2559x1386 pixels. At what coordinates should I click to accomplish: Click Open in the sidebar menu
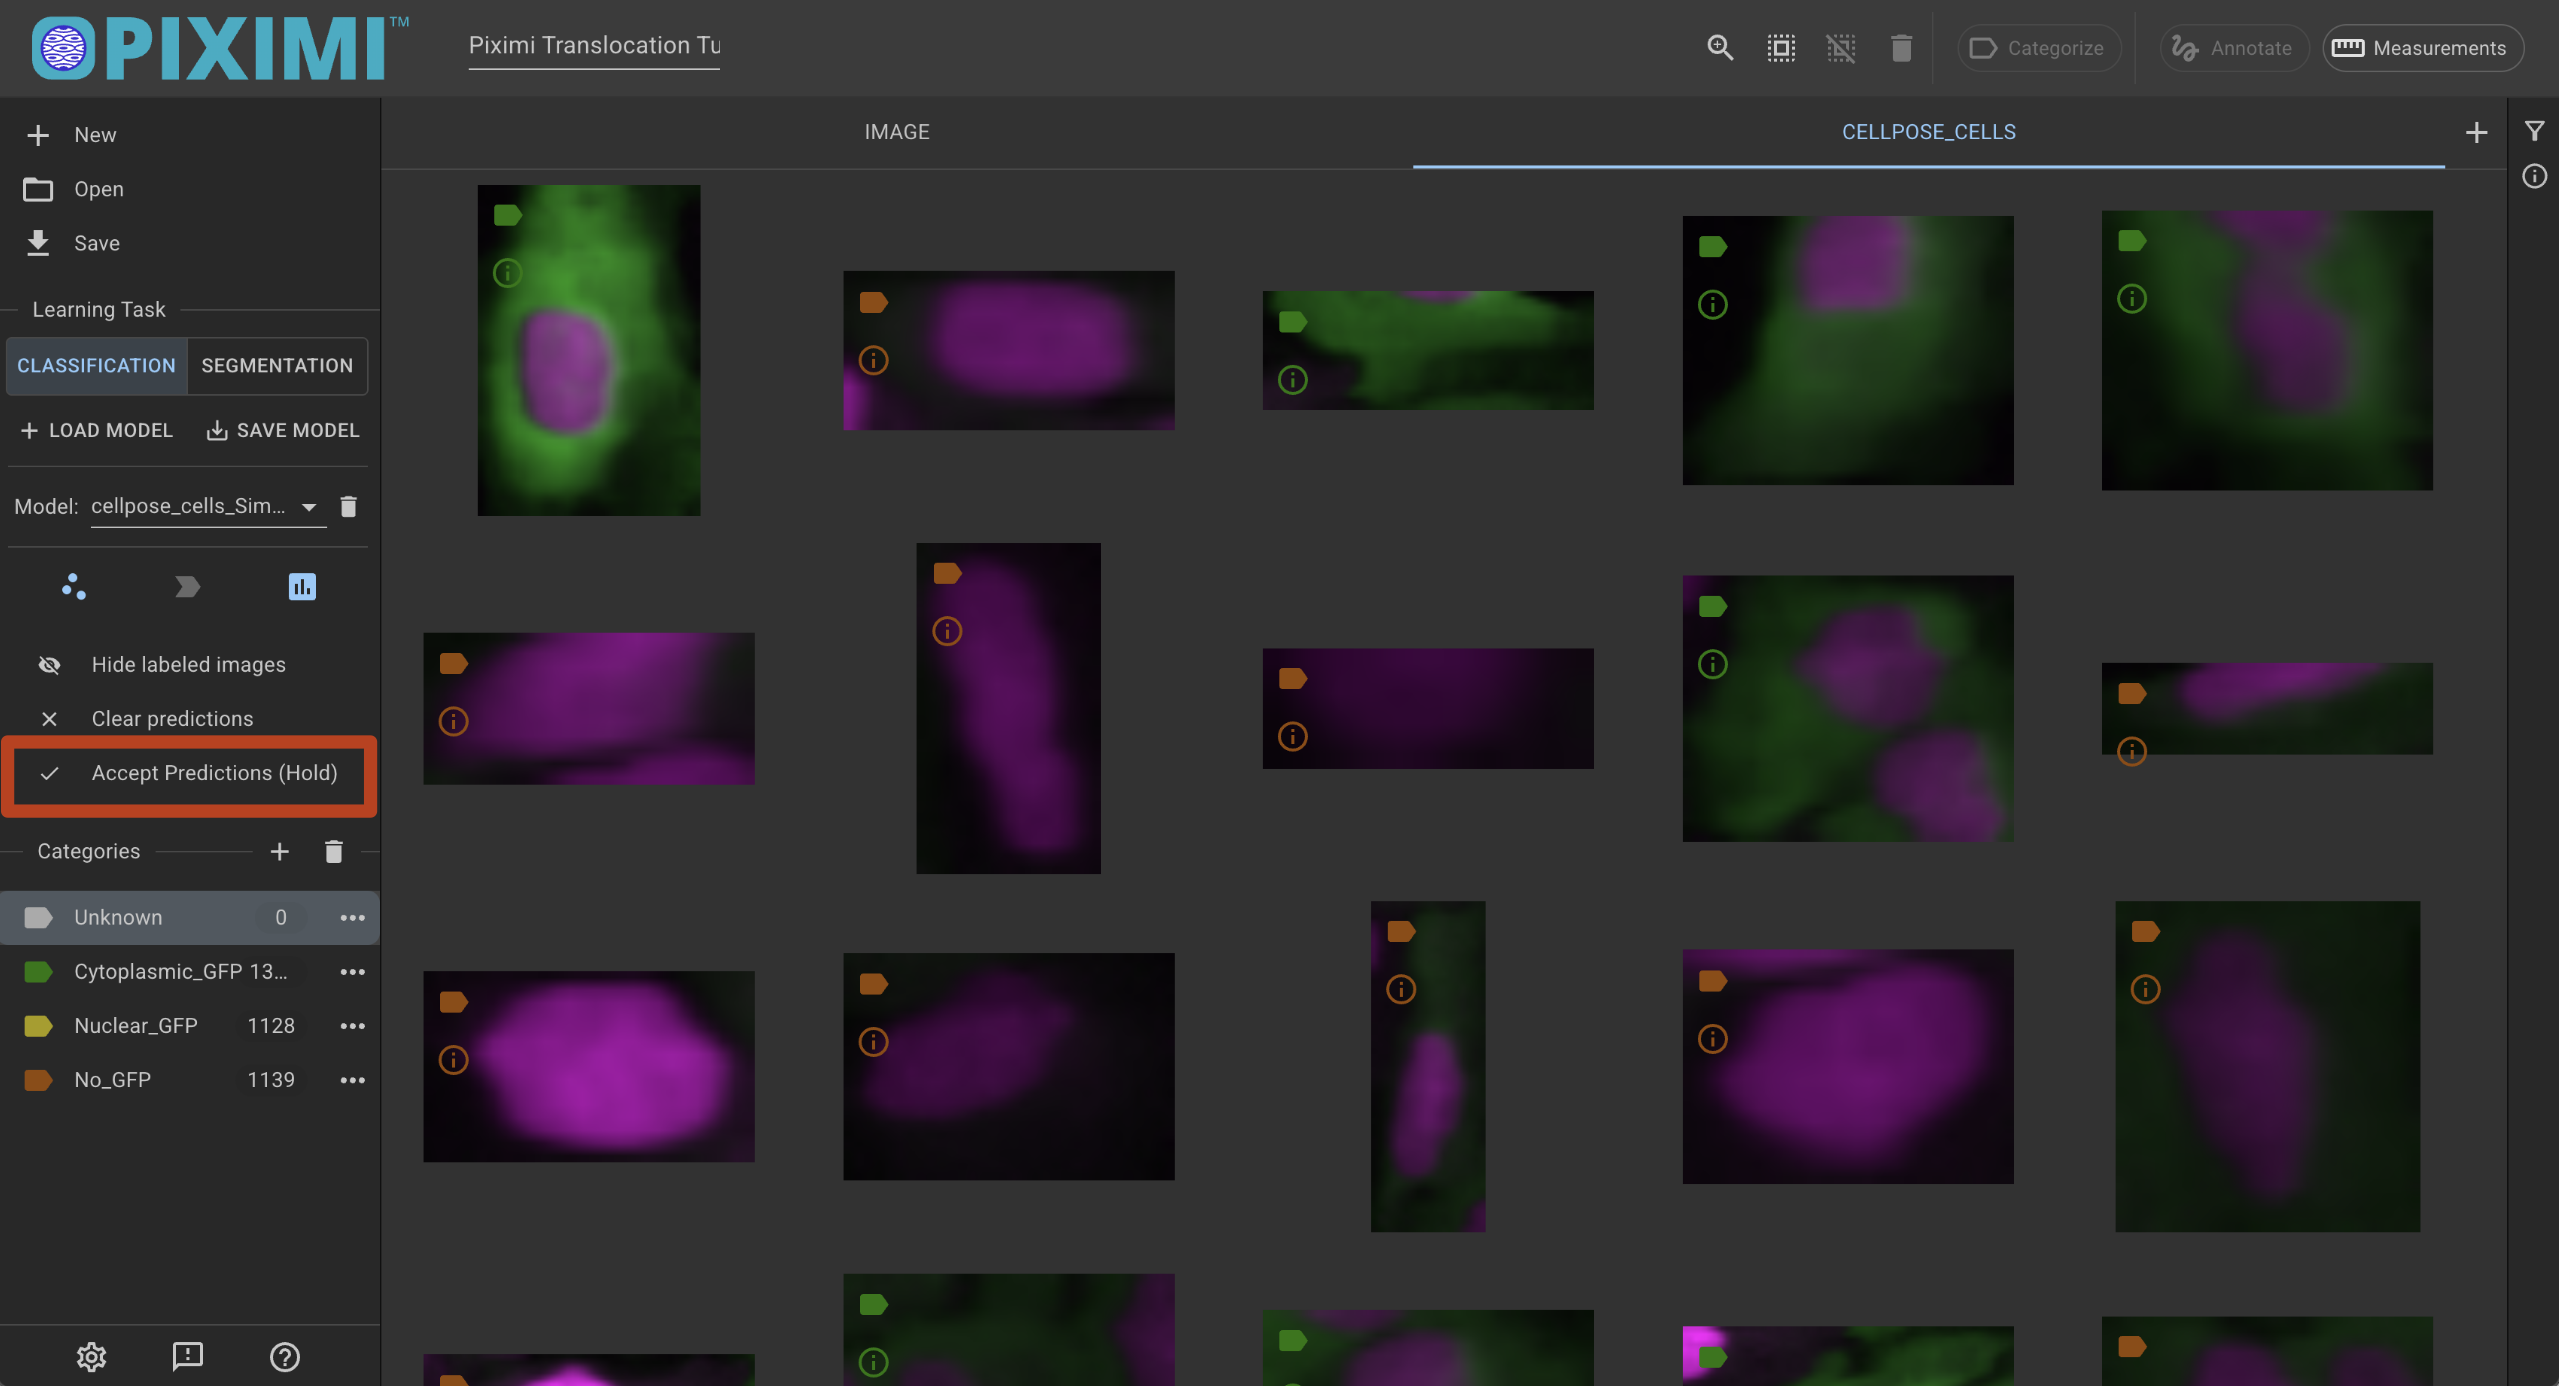pos(189,189)
